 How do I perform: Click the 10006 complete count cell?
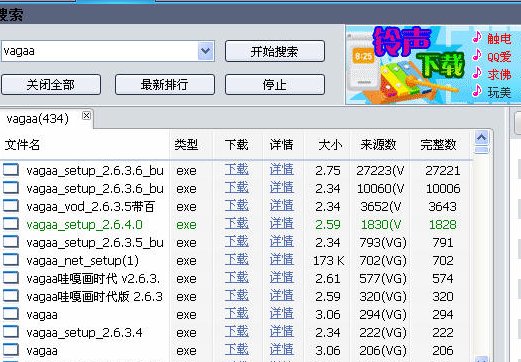pyautogui.click(x=443, y=189)
